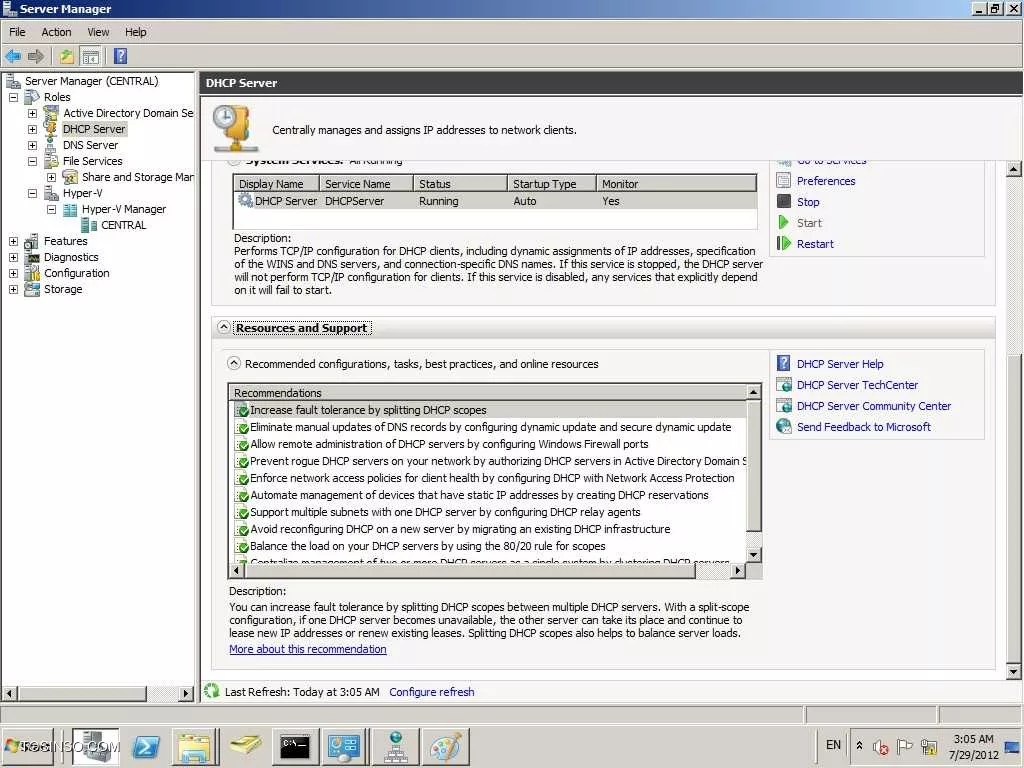Click the Storage node icon
The width and height of the screenshot is (1024, 768).
tap(31, 289)
